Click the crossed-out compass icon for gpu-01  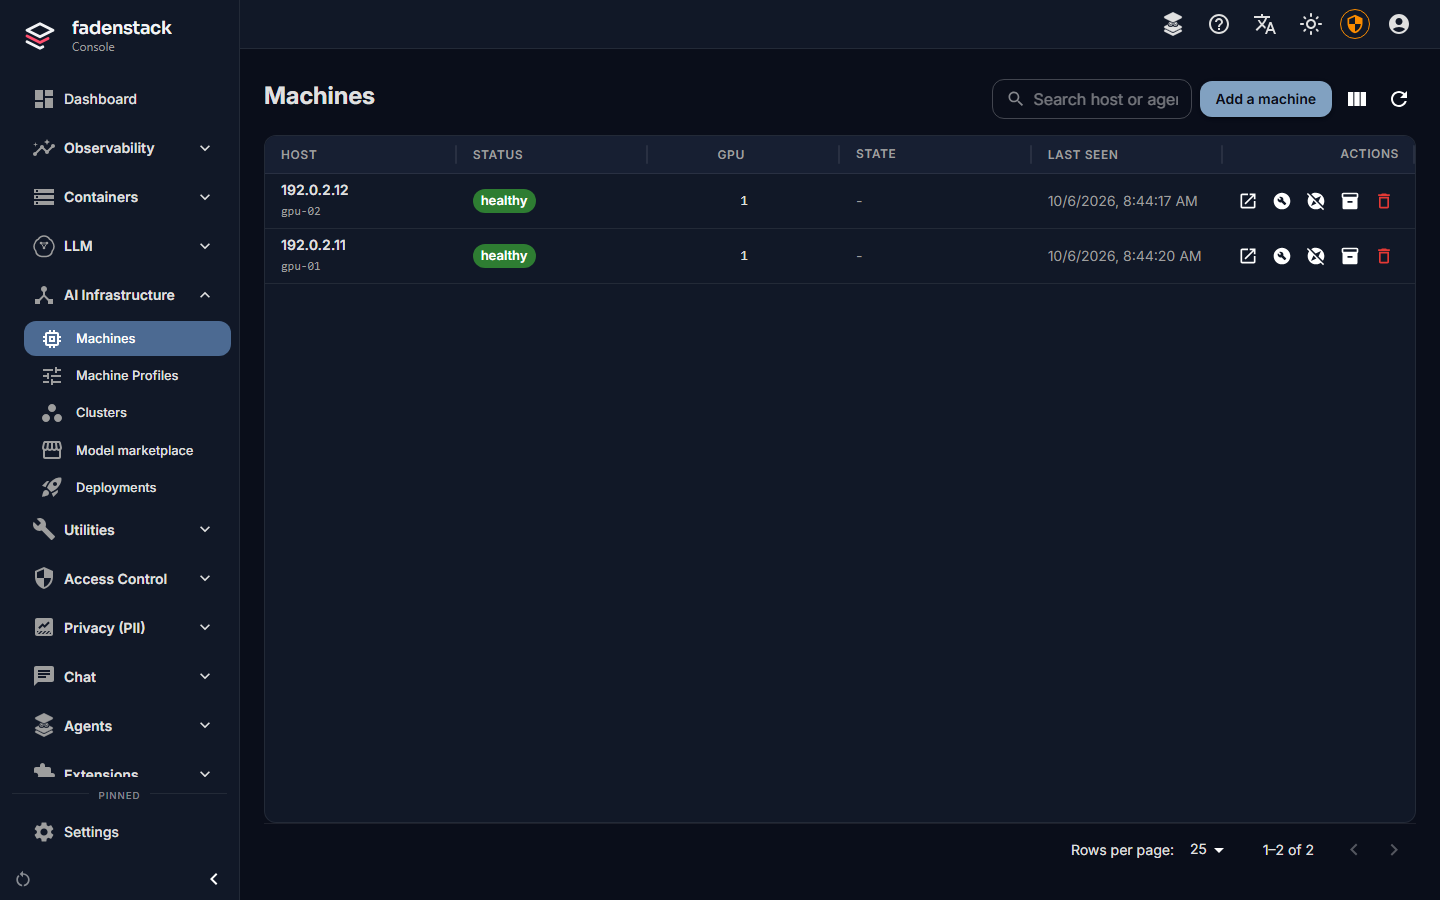point(1316,256)
